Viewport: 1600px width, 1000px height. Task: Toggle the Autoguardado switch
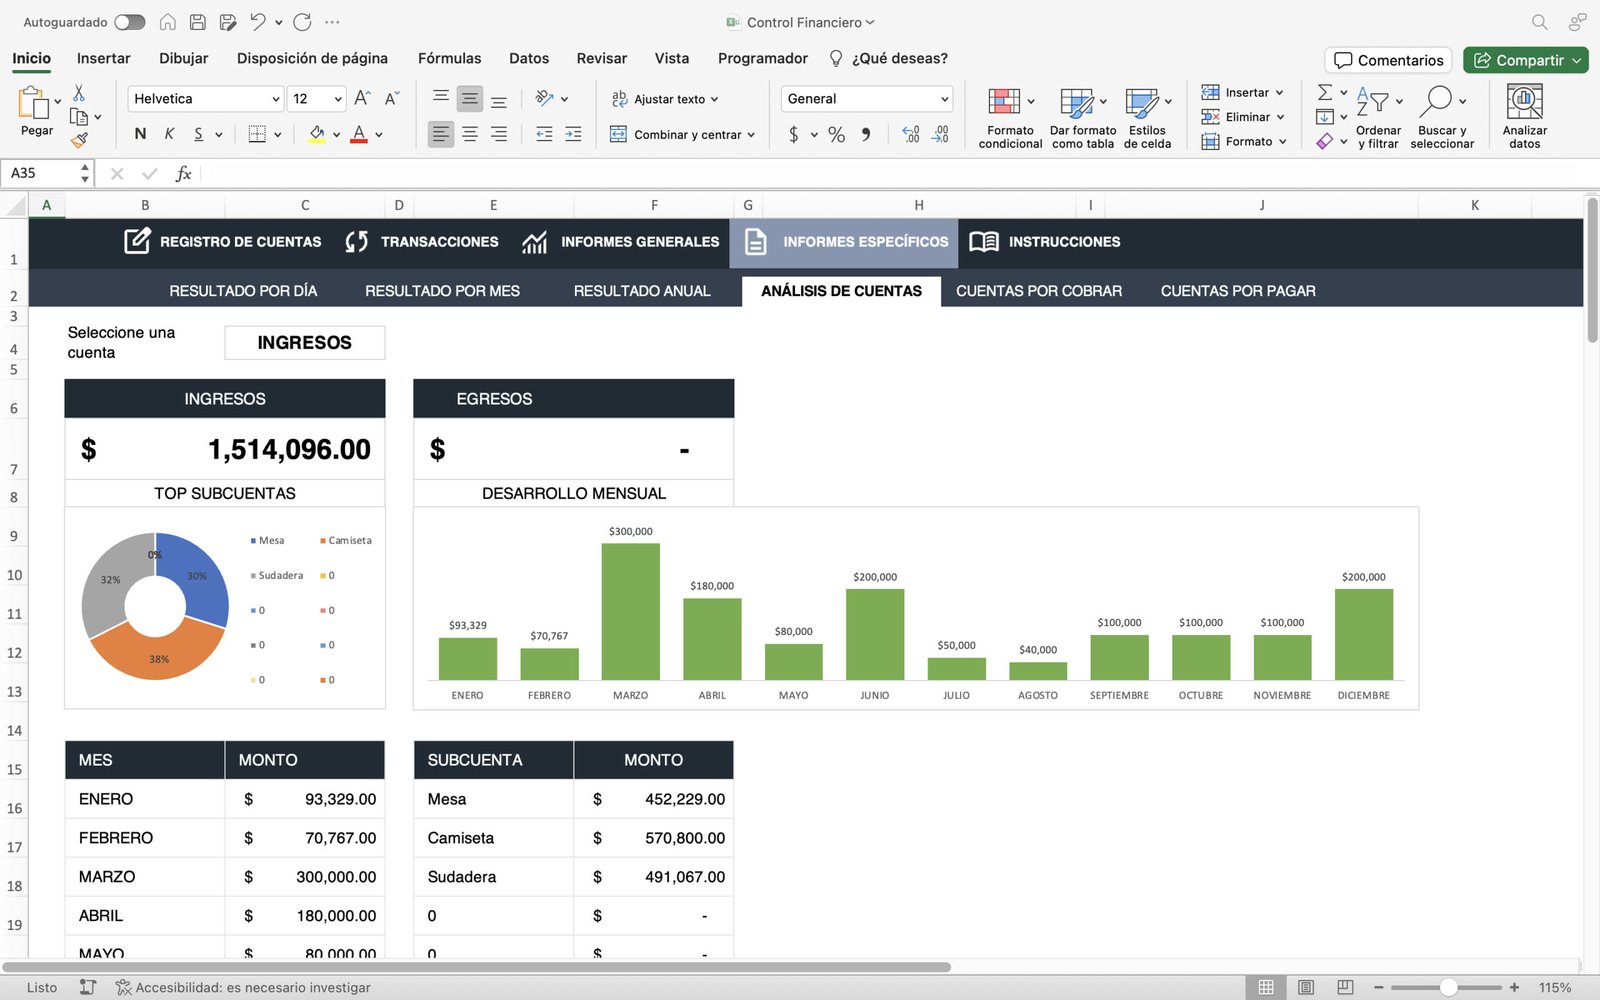point(129,22)
